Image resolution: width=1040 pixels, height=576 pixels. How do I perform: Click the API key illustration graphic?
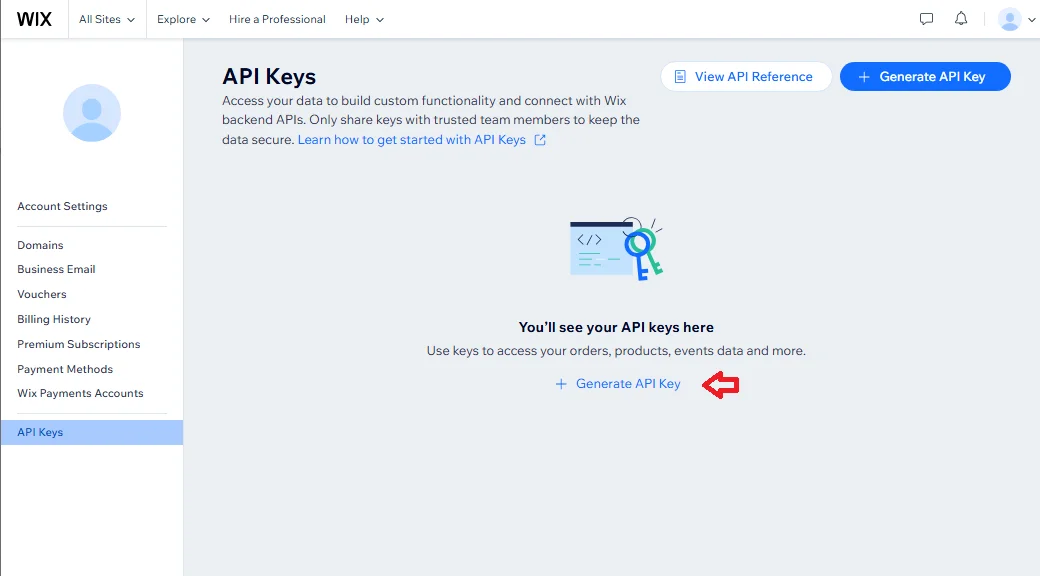click(615, 245)
